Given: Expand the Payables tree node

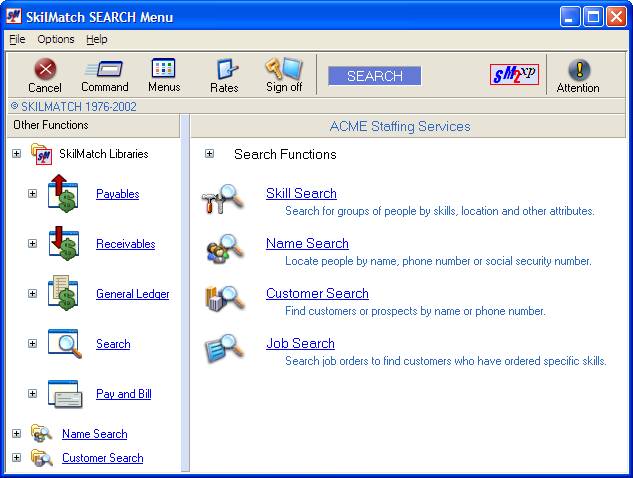Looking at the screenshot, I should click(32, 193).
